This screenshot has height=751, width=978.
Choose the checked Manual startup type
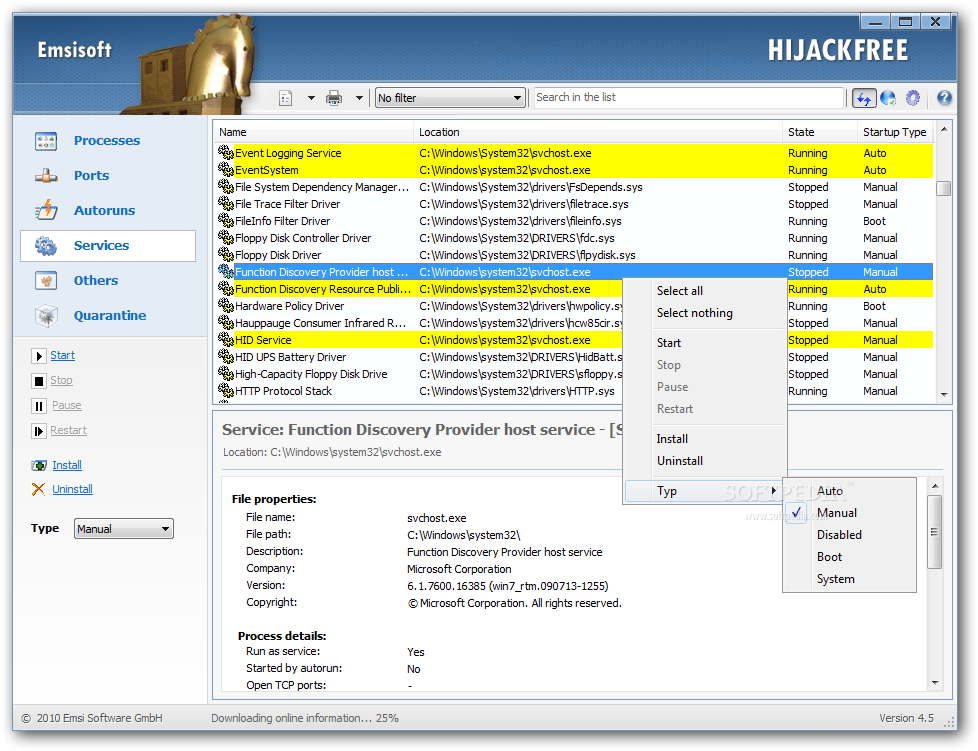pyautogui.click(x=850, y=513)
